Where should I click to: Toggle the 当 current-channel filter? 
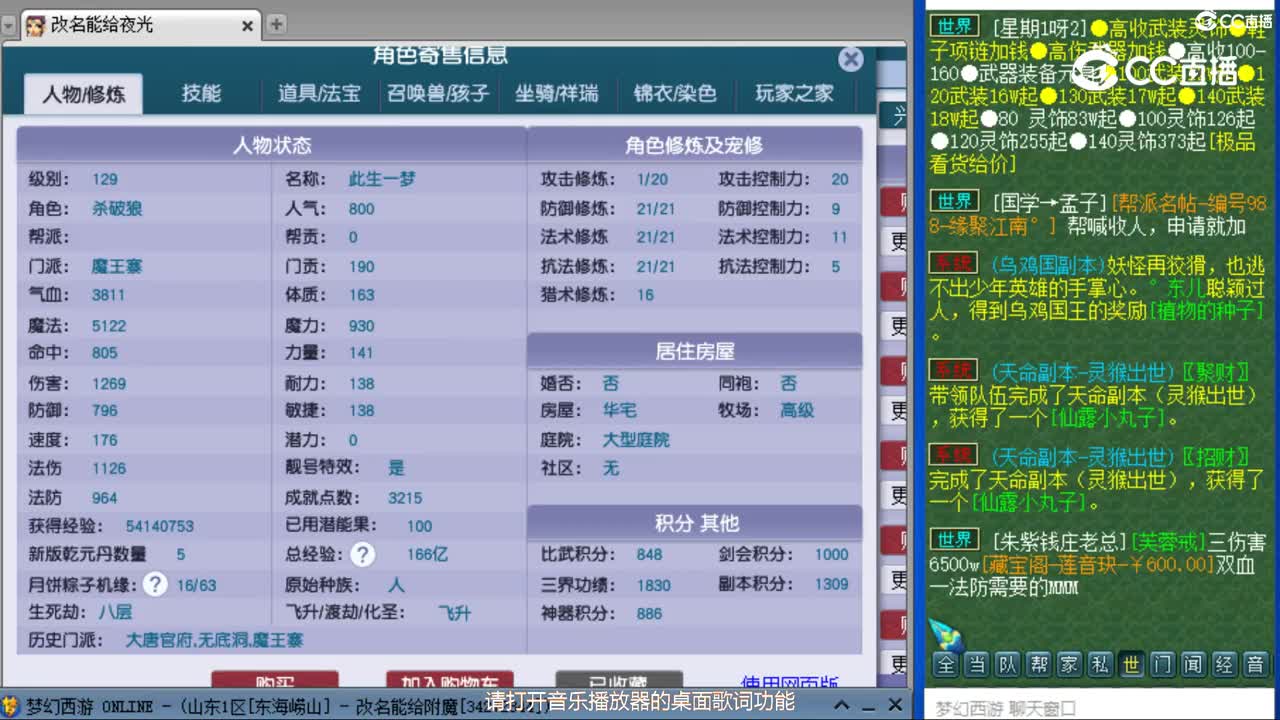[976, 664]
